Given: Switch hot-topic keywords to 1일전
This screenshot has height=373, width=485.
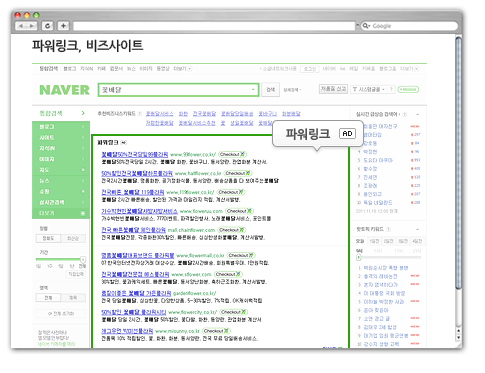Looking at the screenshot, I should tap(374, 241).
